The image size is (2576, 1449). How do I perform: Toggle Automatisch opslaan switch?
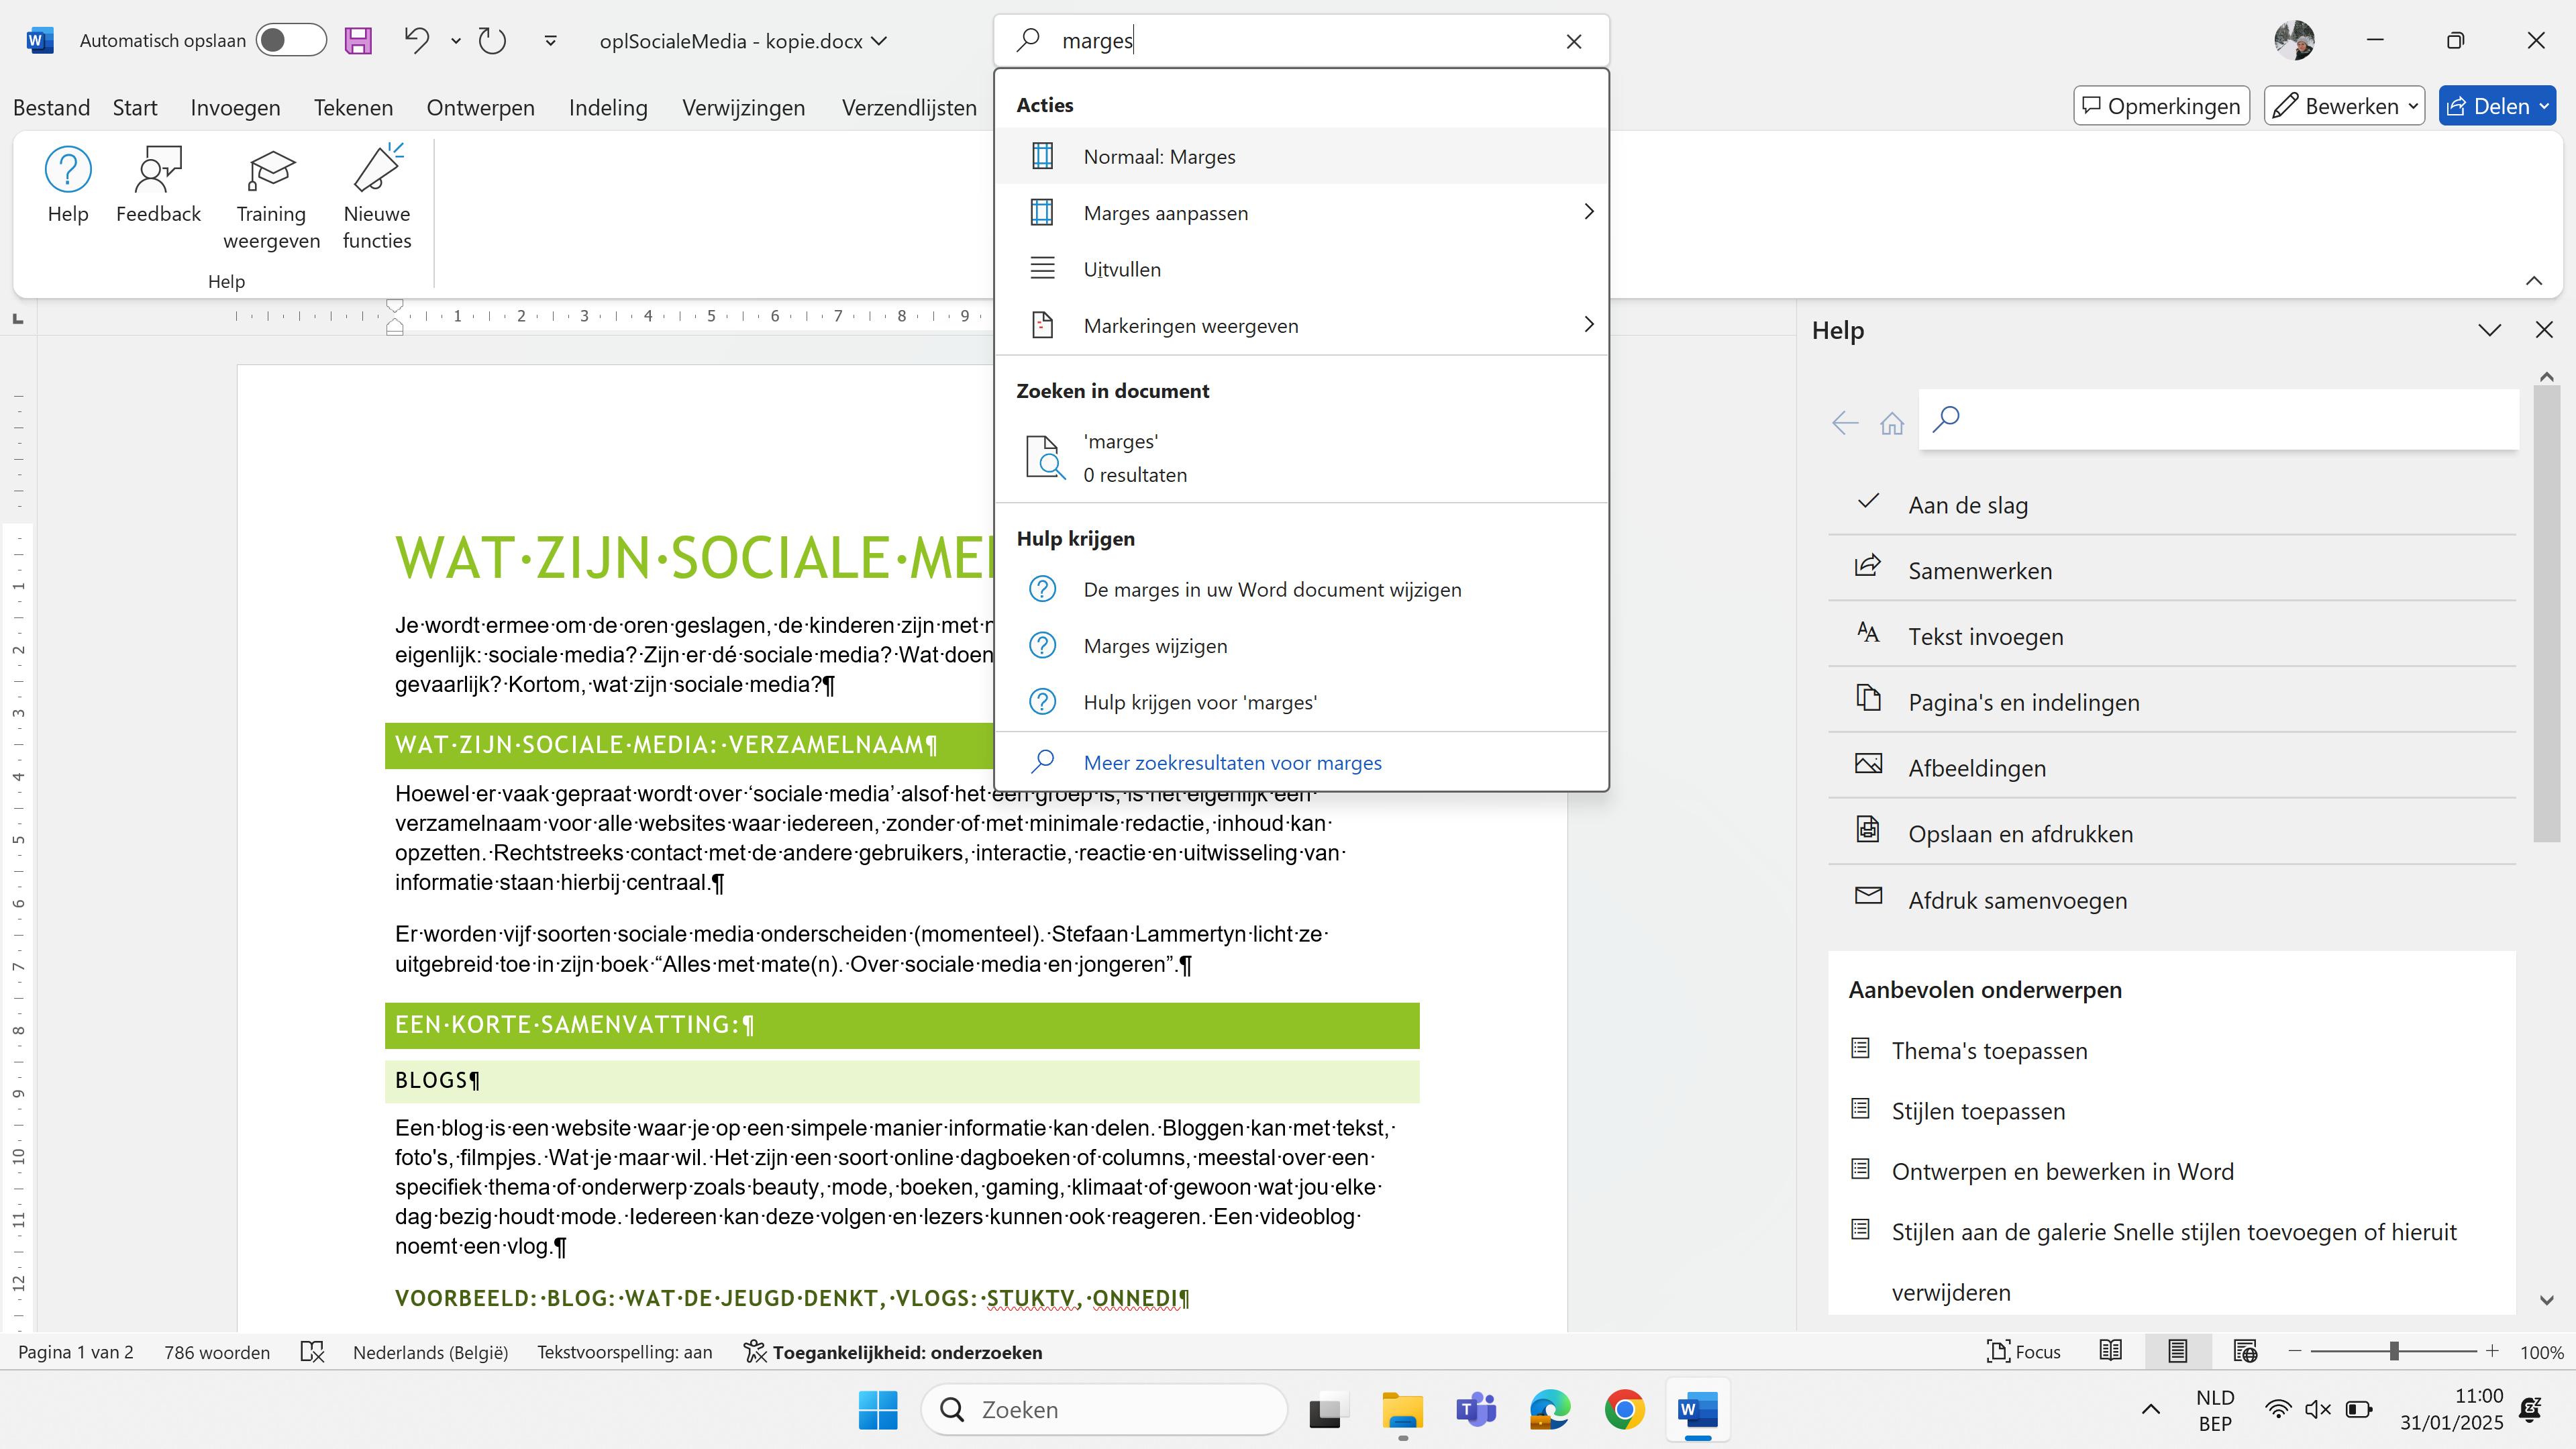[290, 41]
